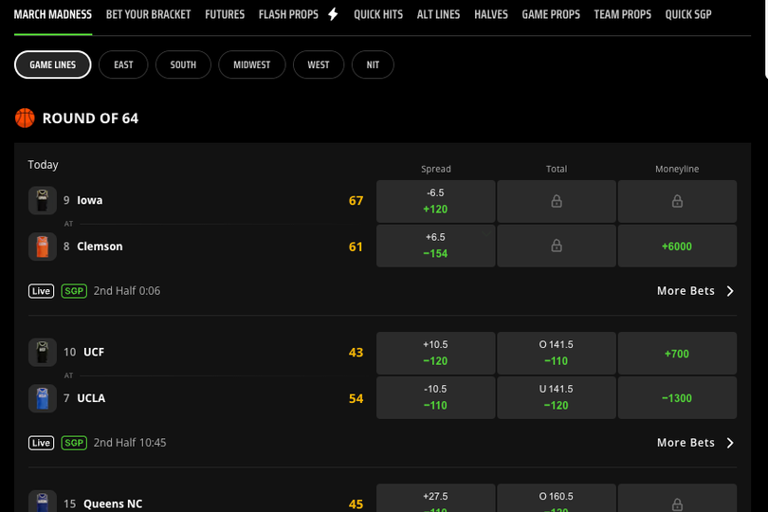Switch to the Game Props tab
The height and width of the screenshot is (512, 768).
pos(551,15)
